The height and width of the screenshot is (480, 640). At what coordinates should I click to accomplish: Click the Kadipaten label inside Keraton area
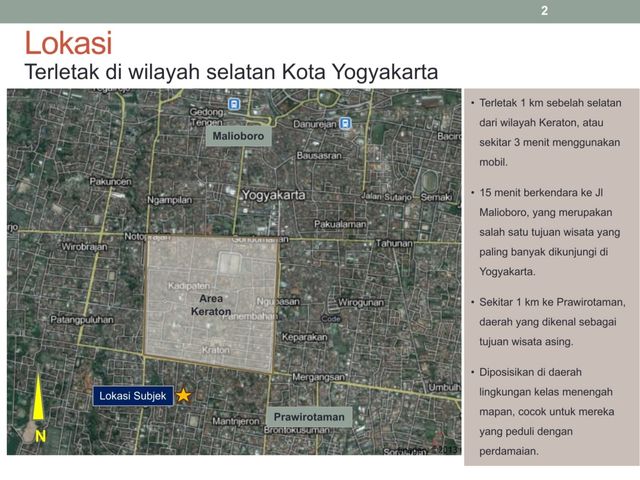pos(189,286)
